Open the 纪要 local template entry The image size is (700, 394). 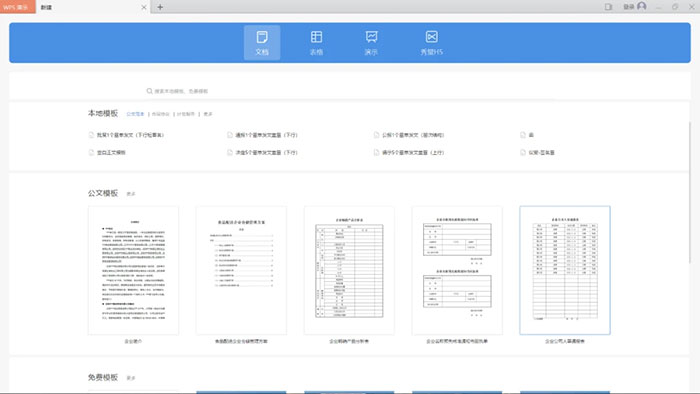pos(538,153)
